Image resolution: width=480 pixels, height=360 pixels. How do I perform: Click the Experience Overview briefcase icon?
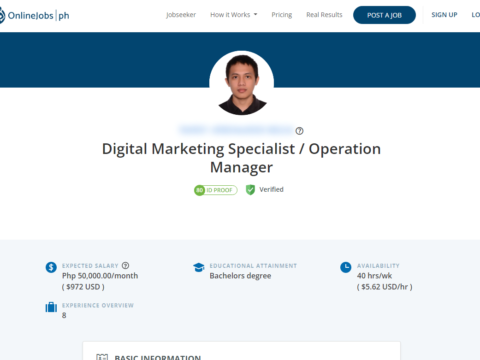[x=51, y=307]
